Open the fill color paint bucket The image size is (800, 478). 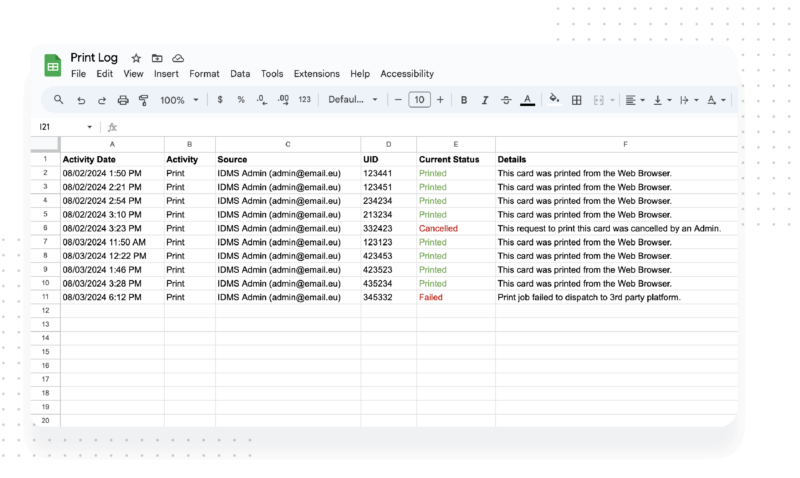[x=554, y=100]
